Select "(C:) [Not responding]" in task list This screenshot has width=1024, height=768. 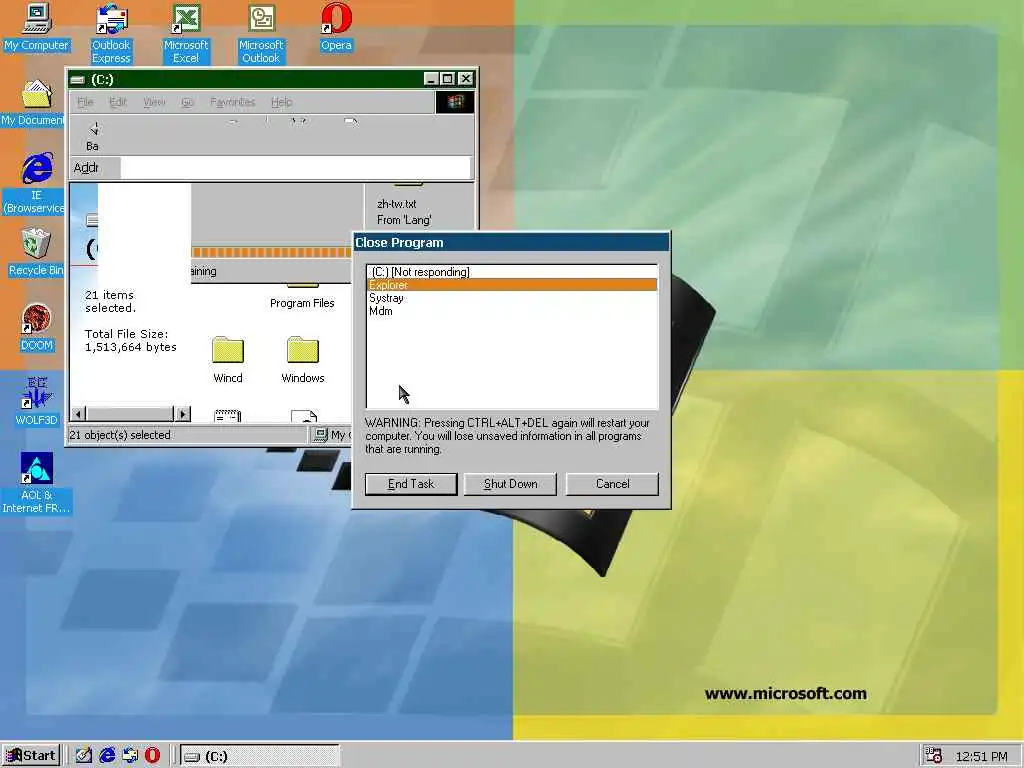(512, 272)
